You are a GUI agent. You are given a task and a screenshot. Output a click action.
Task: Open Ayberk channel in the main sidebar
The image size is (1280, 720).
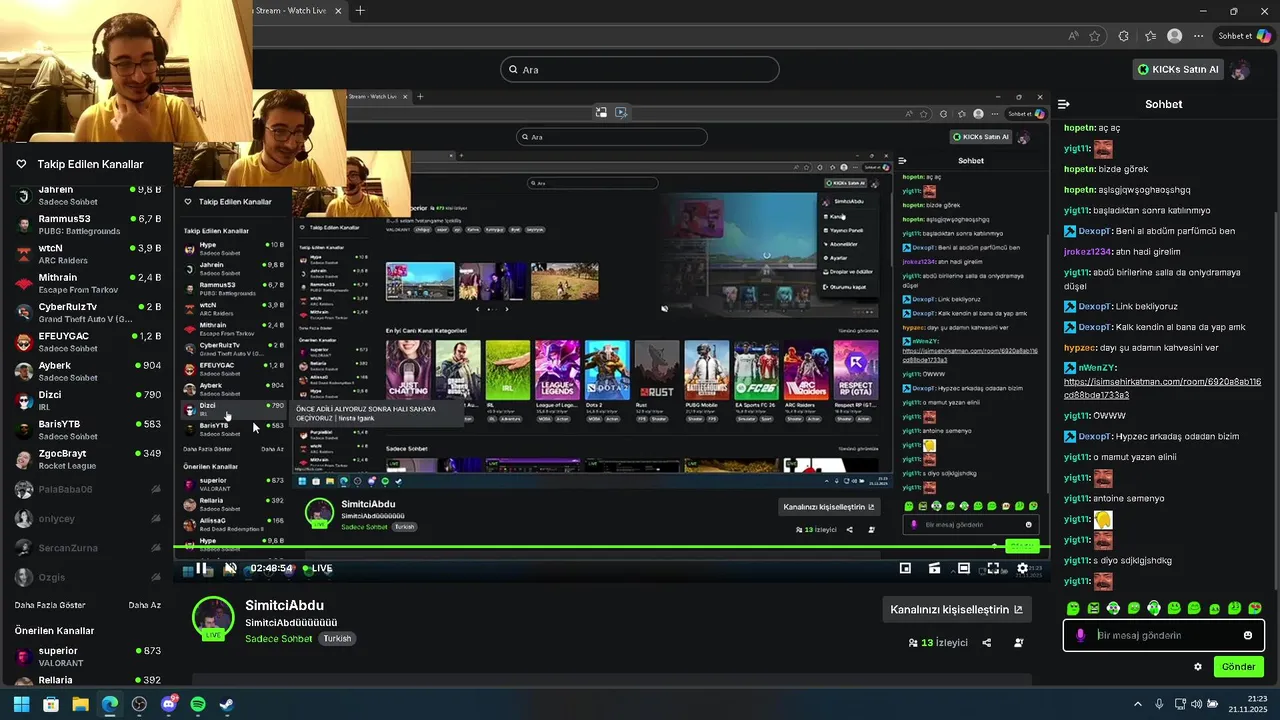[x=88, y=371]
